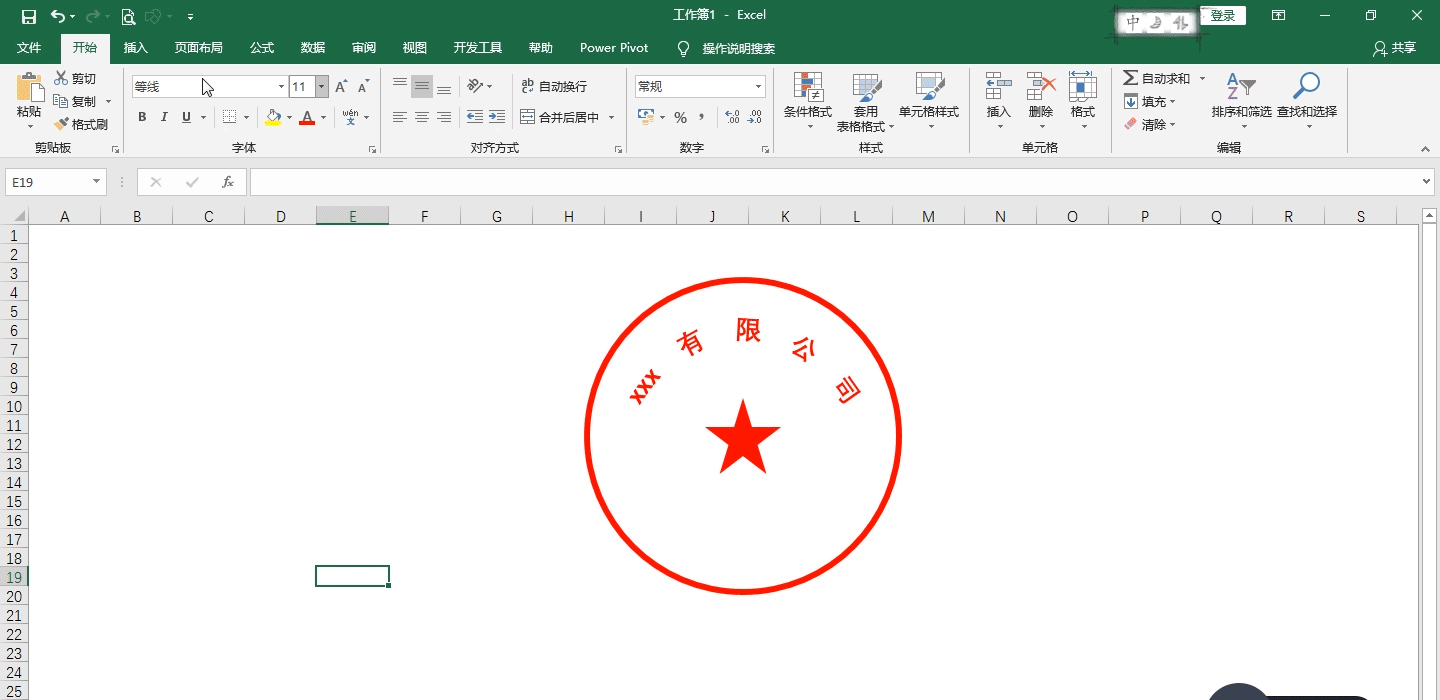1440x700 pixels.
Task: Click the Copy (复制) icon
Action: coord(61,101)
